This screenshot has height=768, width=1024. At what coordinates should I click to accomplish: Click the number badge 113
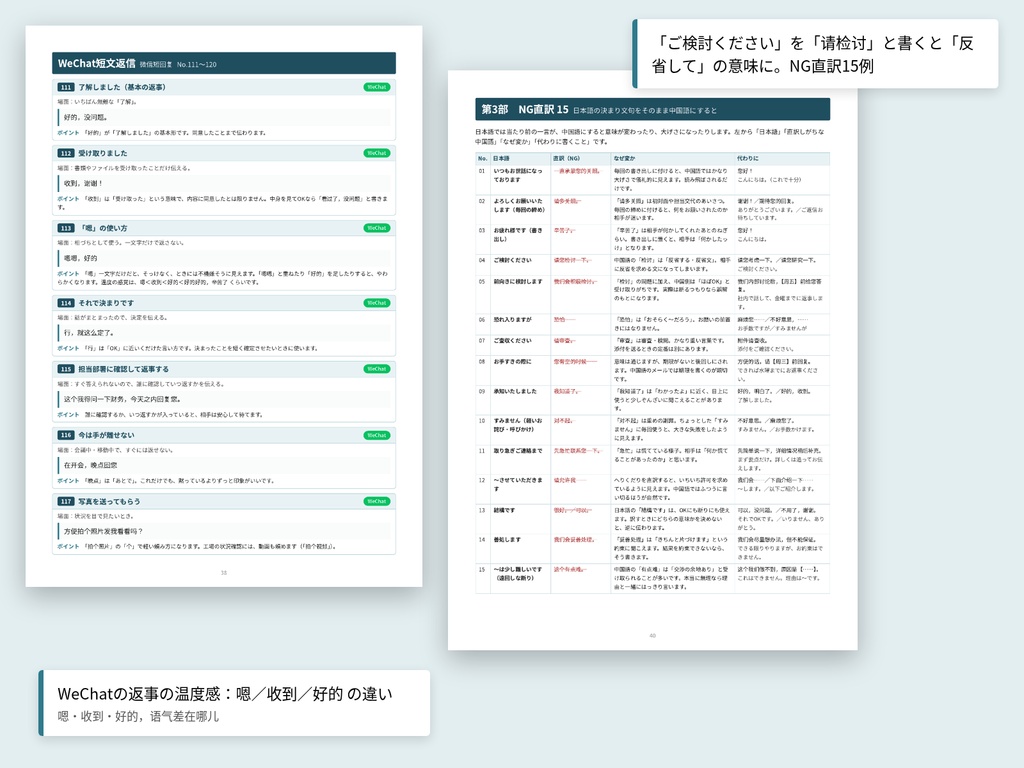66,228
